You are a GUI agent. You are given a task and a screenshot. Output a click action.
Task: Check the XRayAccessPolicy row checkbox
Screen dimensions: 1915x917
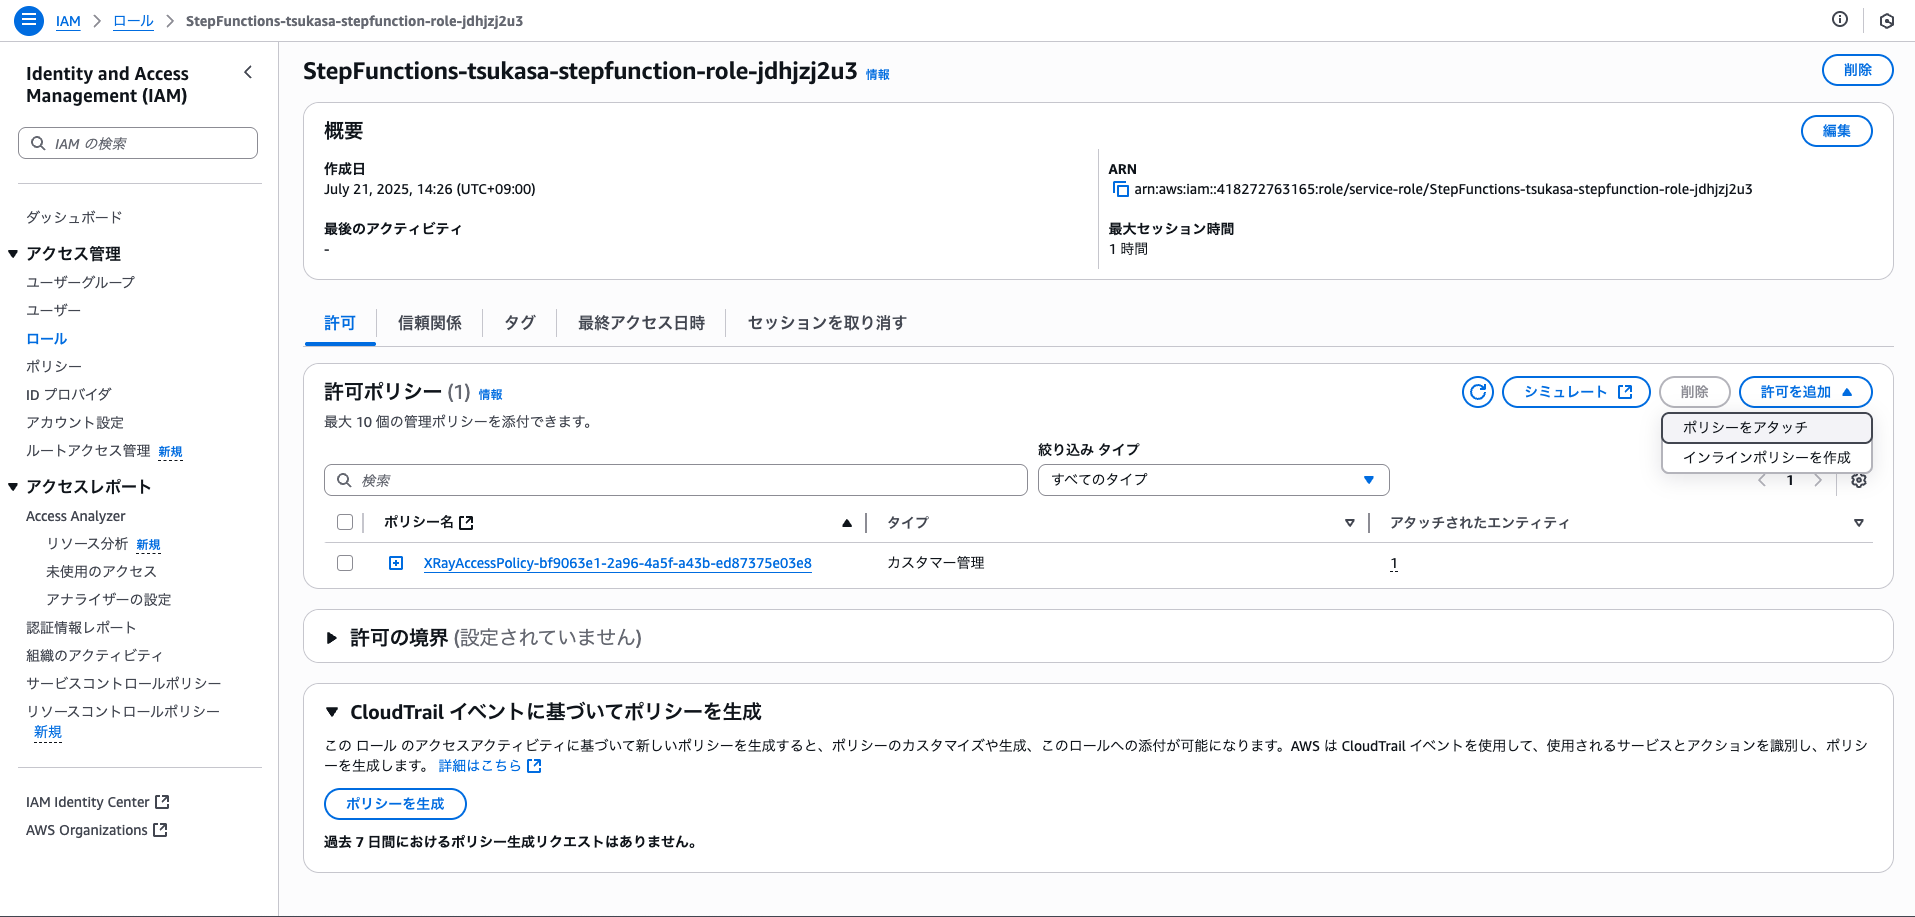(x=345, y=563)
